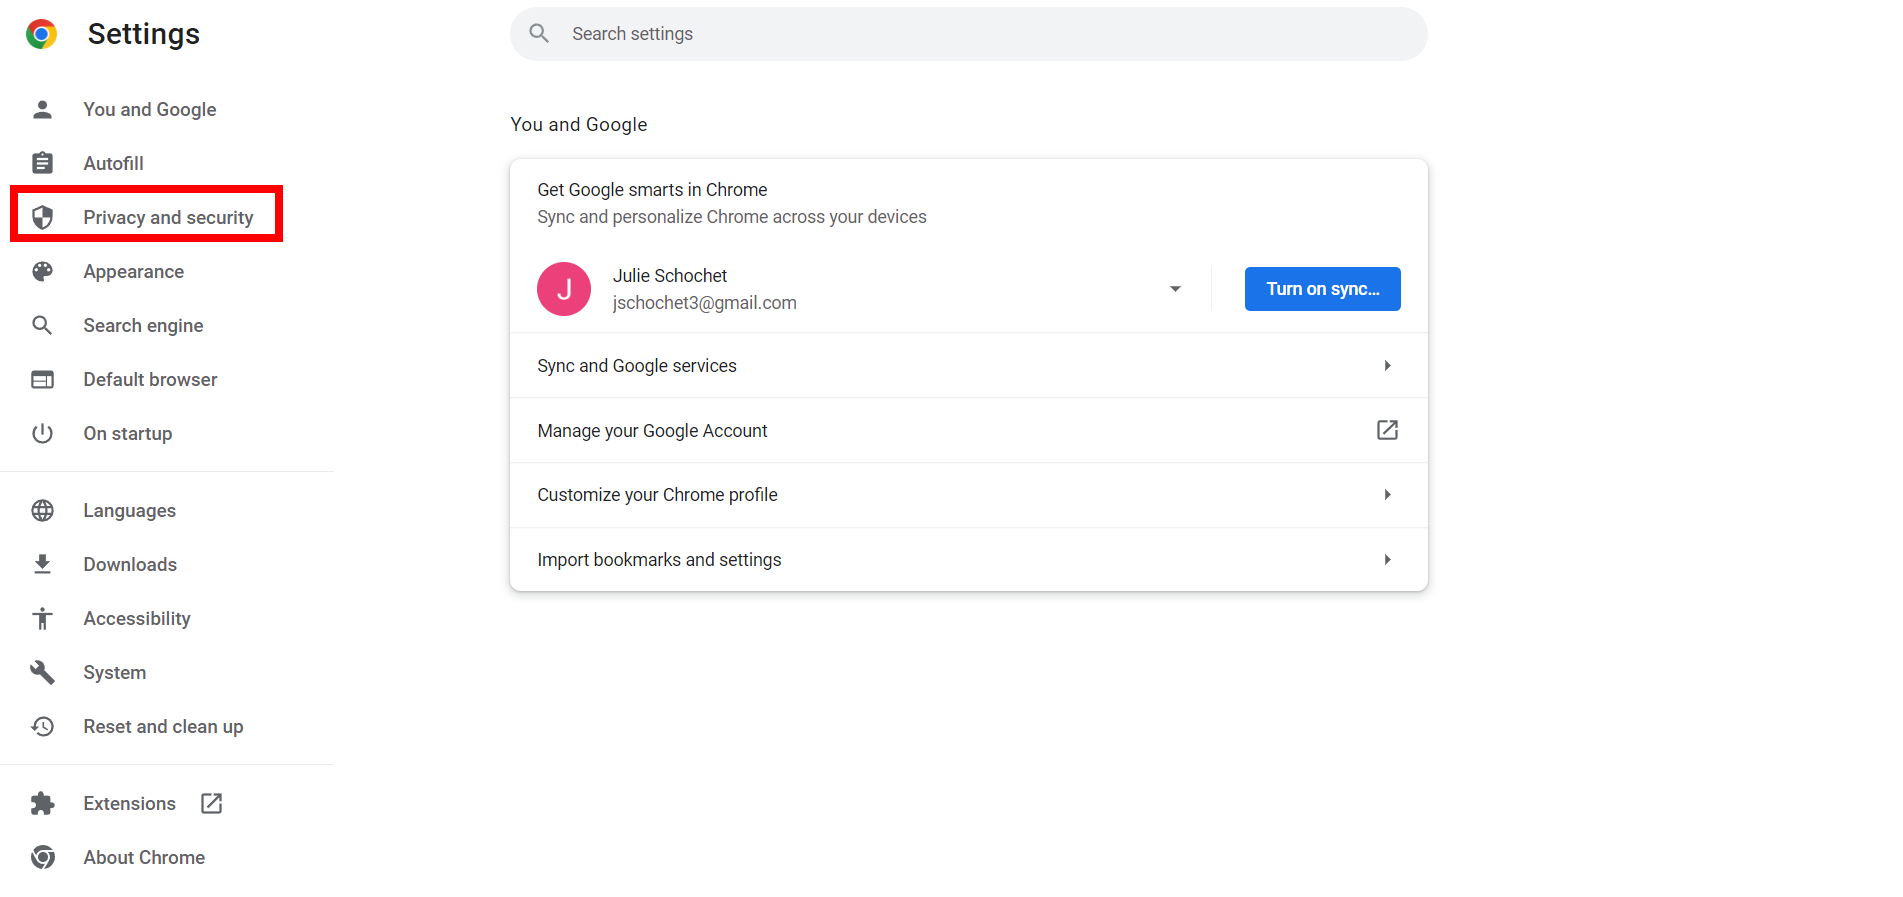Go to Accessibility settings
The image size is (1903, 897).
pos(137,618)
